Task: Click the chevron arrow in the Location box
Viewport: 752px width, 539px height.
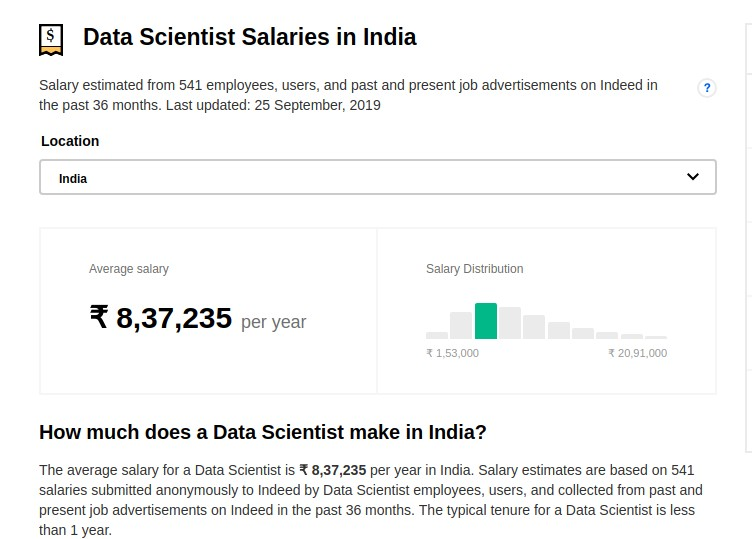Action: coord(693,177)
